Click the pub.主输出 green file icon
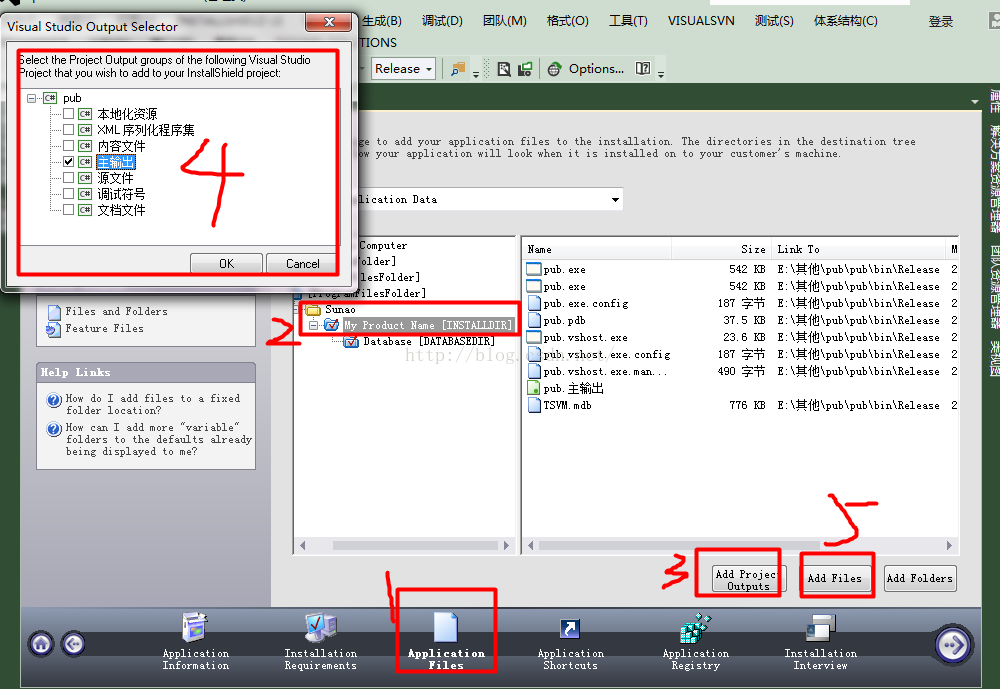Image resolution: width=1000 pixels, height=689 pixels. pos(534,388)
